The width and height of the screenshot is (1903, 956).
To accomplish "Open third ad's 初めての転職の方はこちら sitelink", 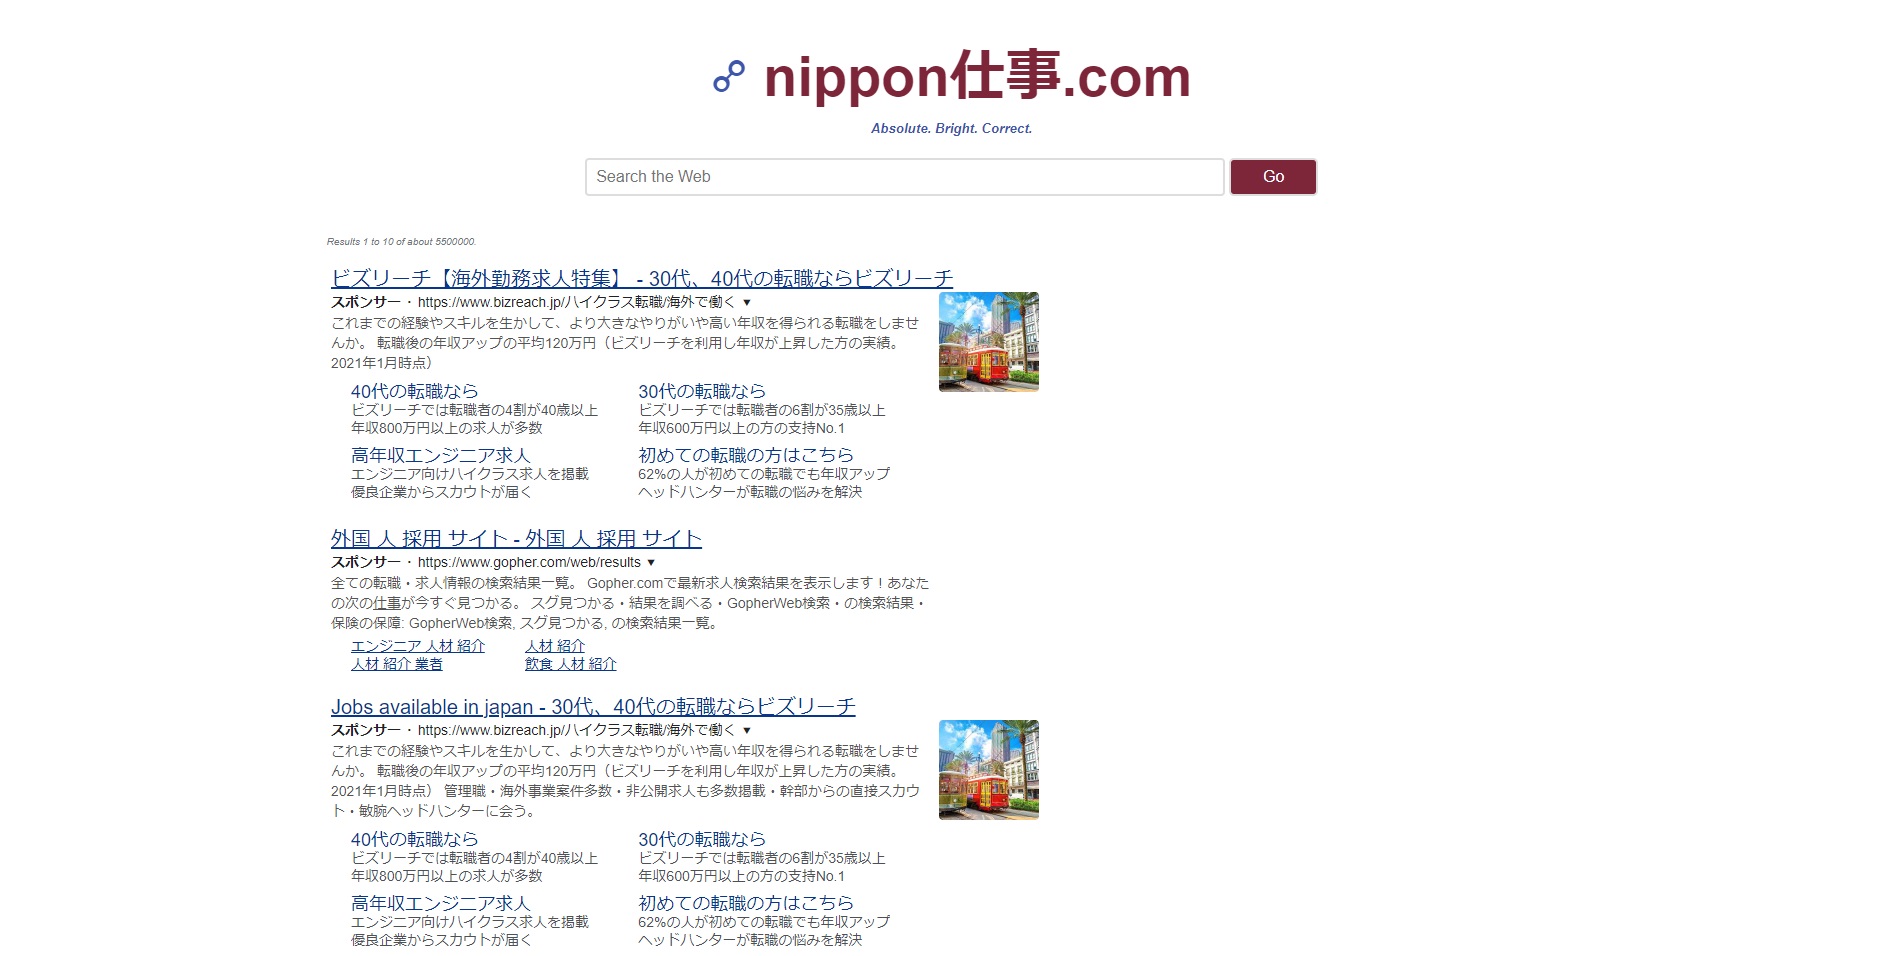I will click(x=746, y=903).
